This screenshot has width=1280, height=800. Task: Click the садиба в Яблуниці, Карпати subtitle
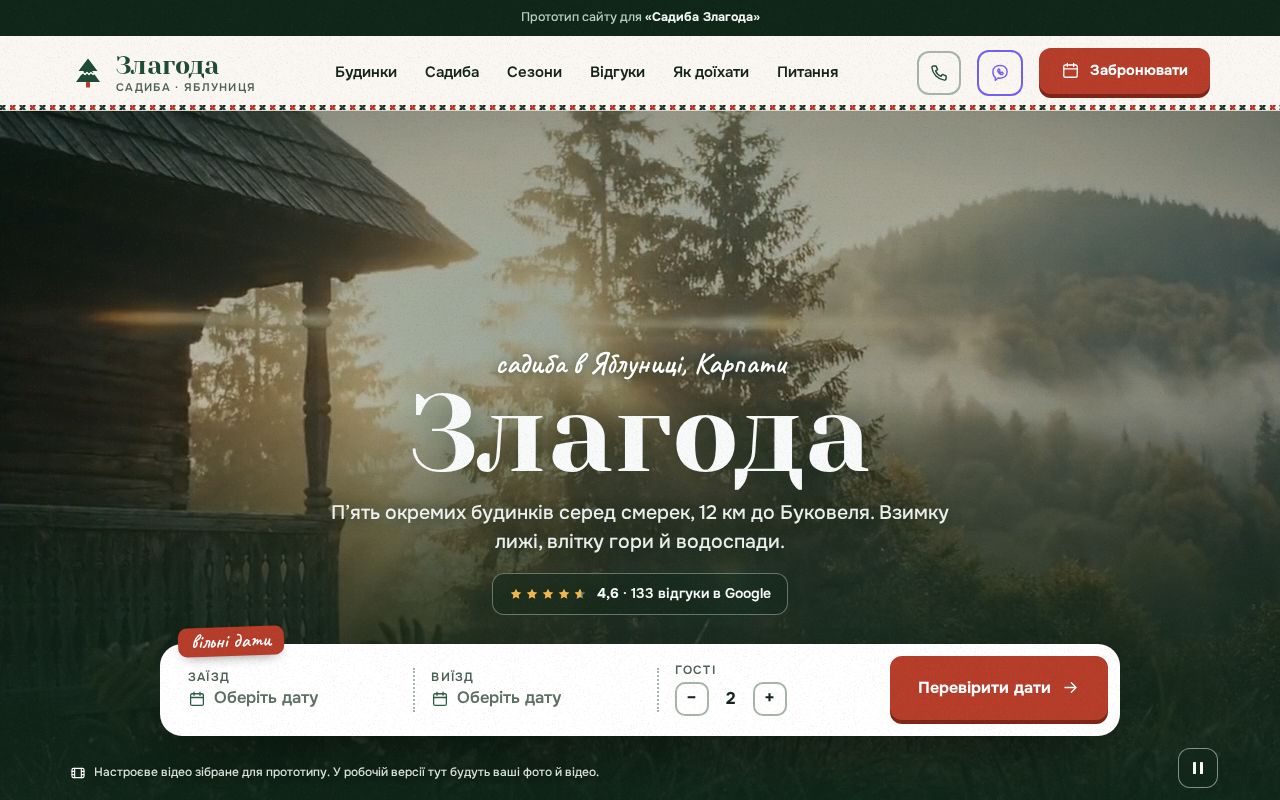click(642, 365)
